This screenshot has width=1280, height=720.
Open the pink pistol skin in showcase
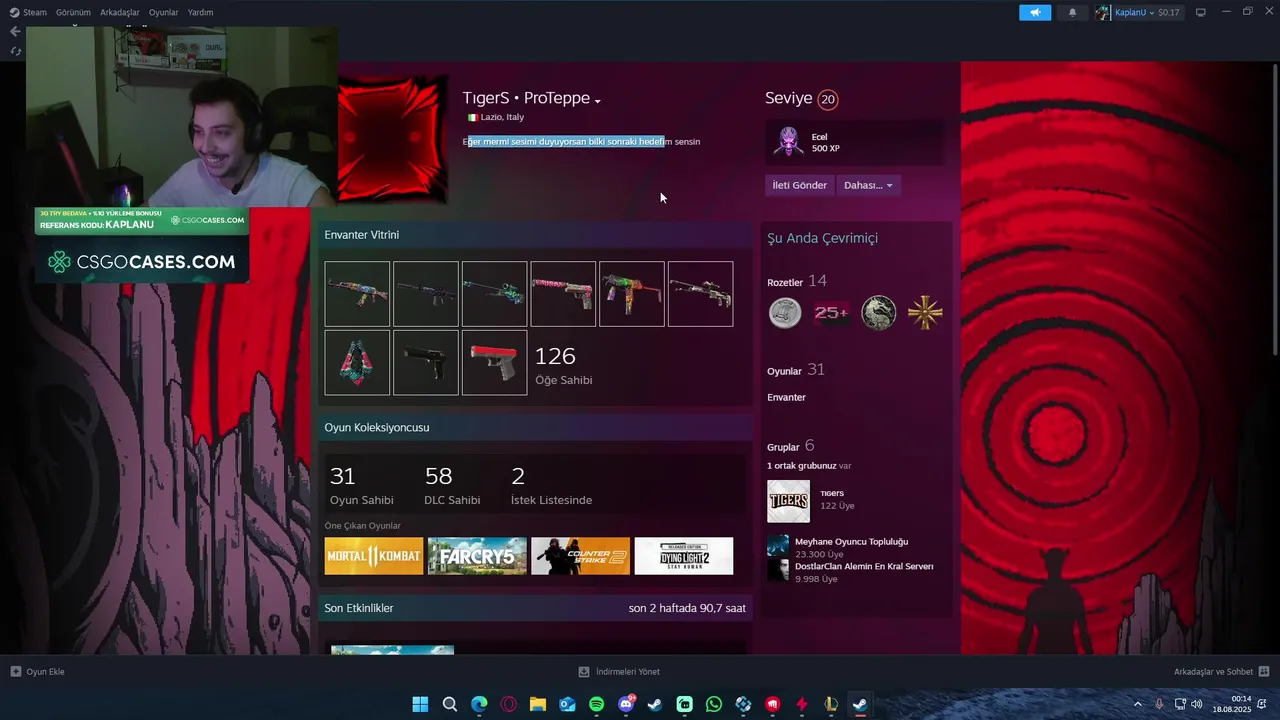[x=563, y=294]
